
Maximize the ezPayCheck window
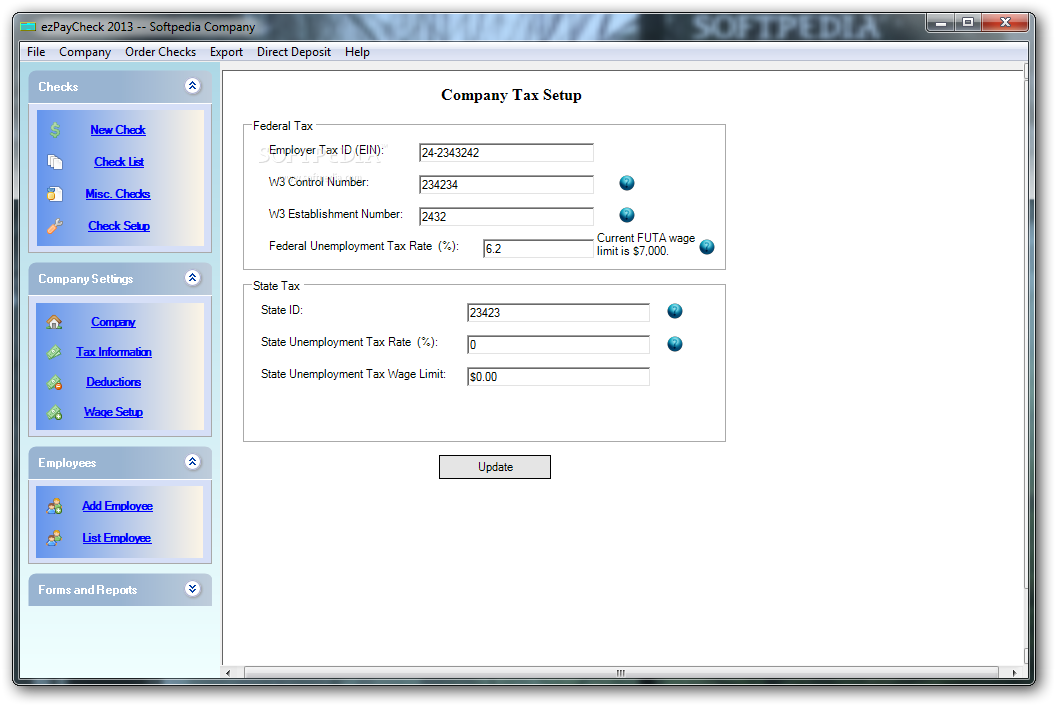click(968, 24)
